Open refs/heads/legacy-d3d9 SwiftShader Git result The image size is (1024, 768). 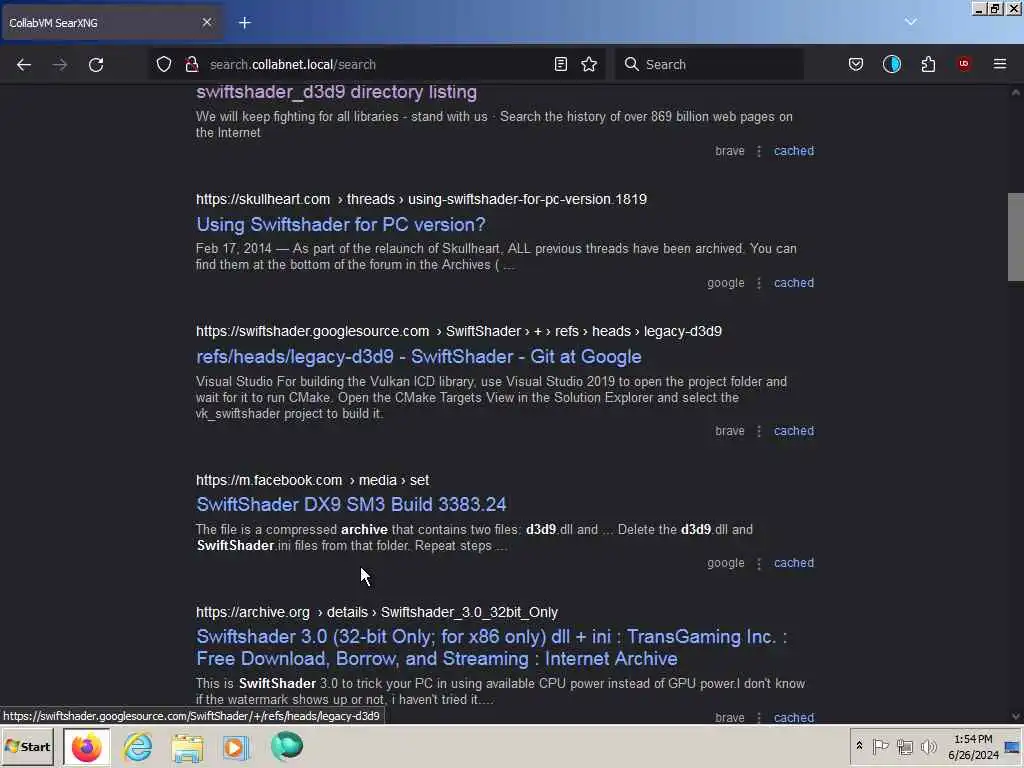(x=419, y=357)
